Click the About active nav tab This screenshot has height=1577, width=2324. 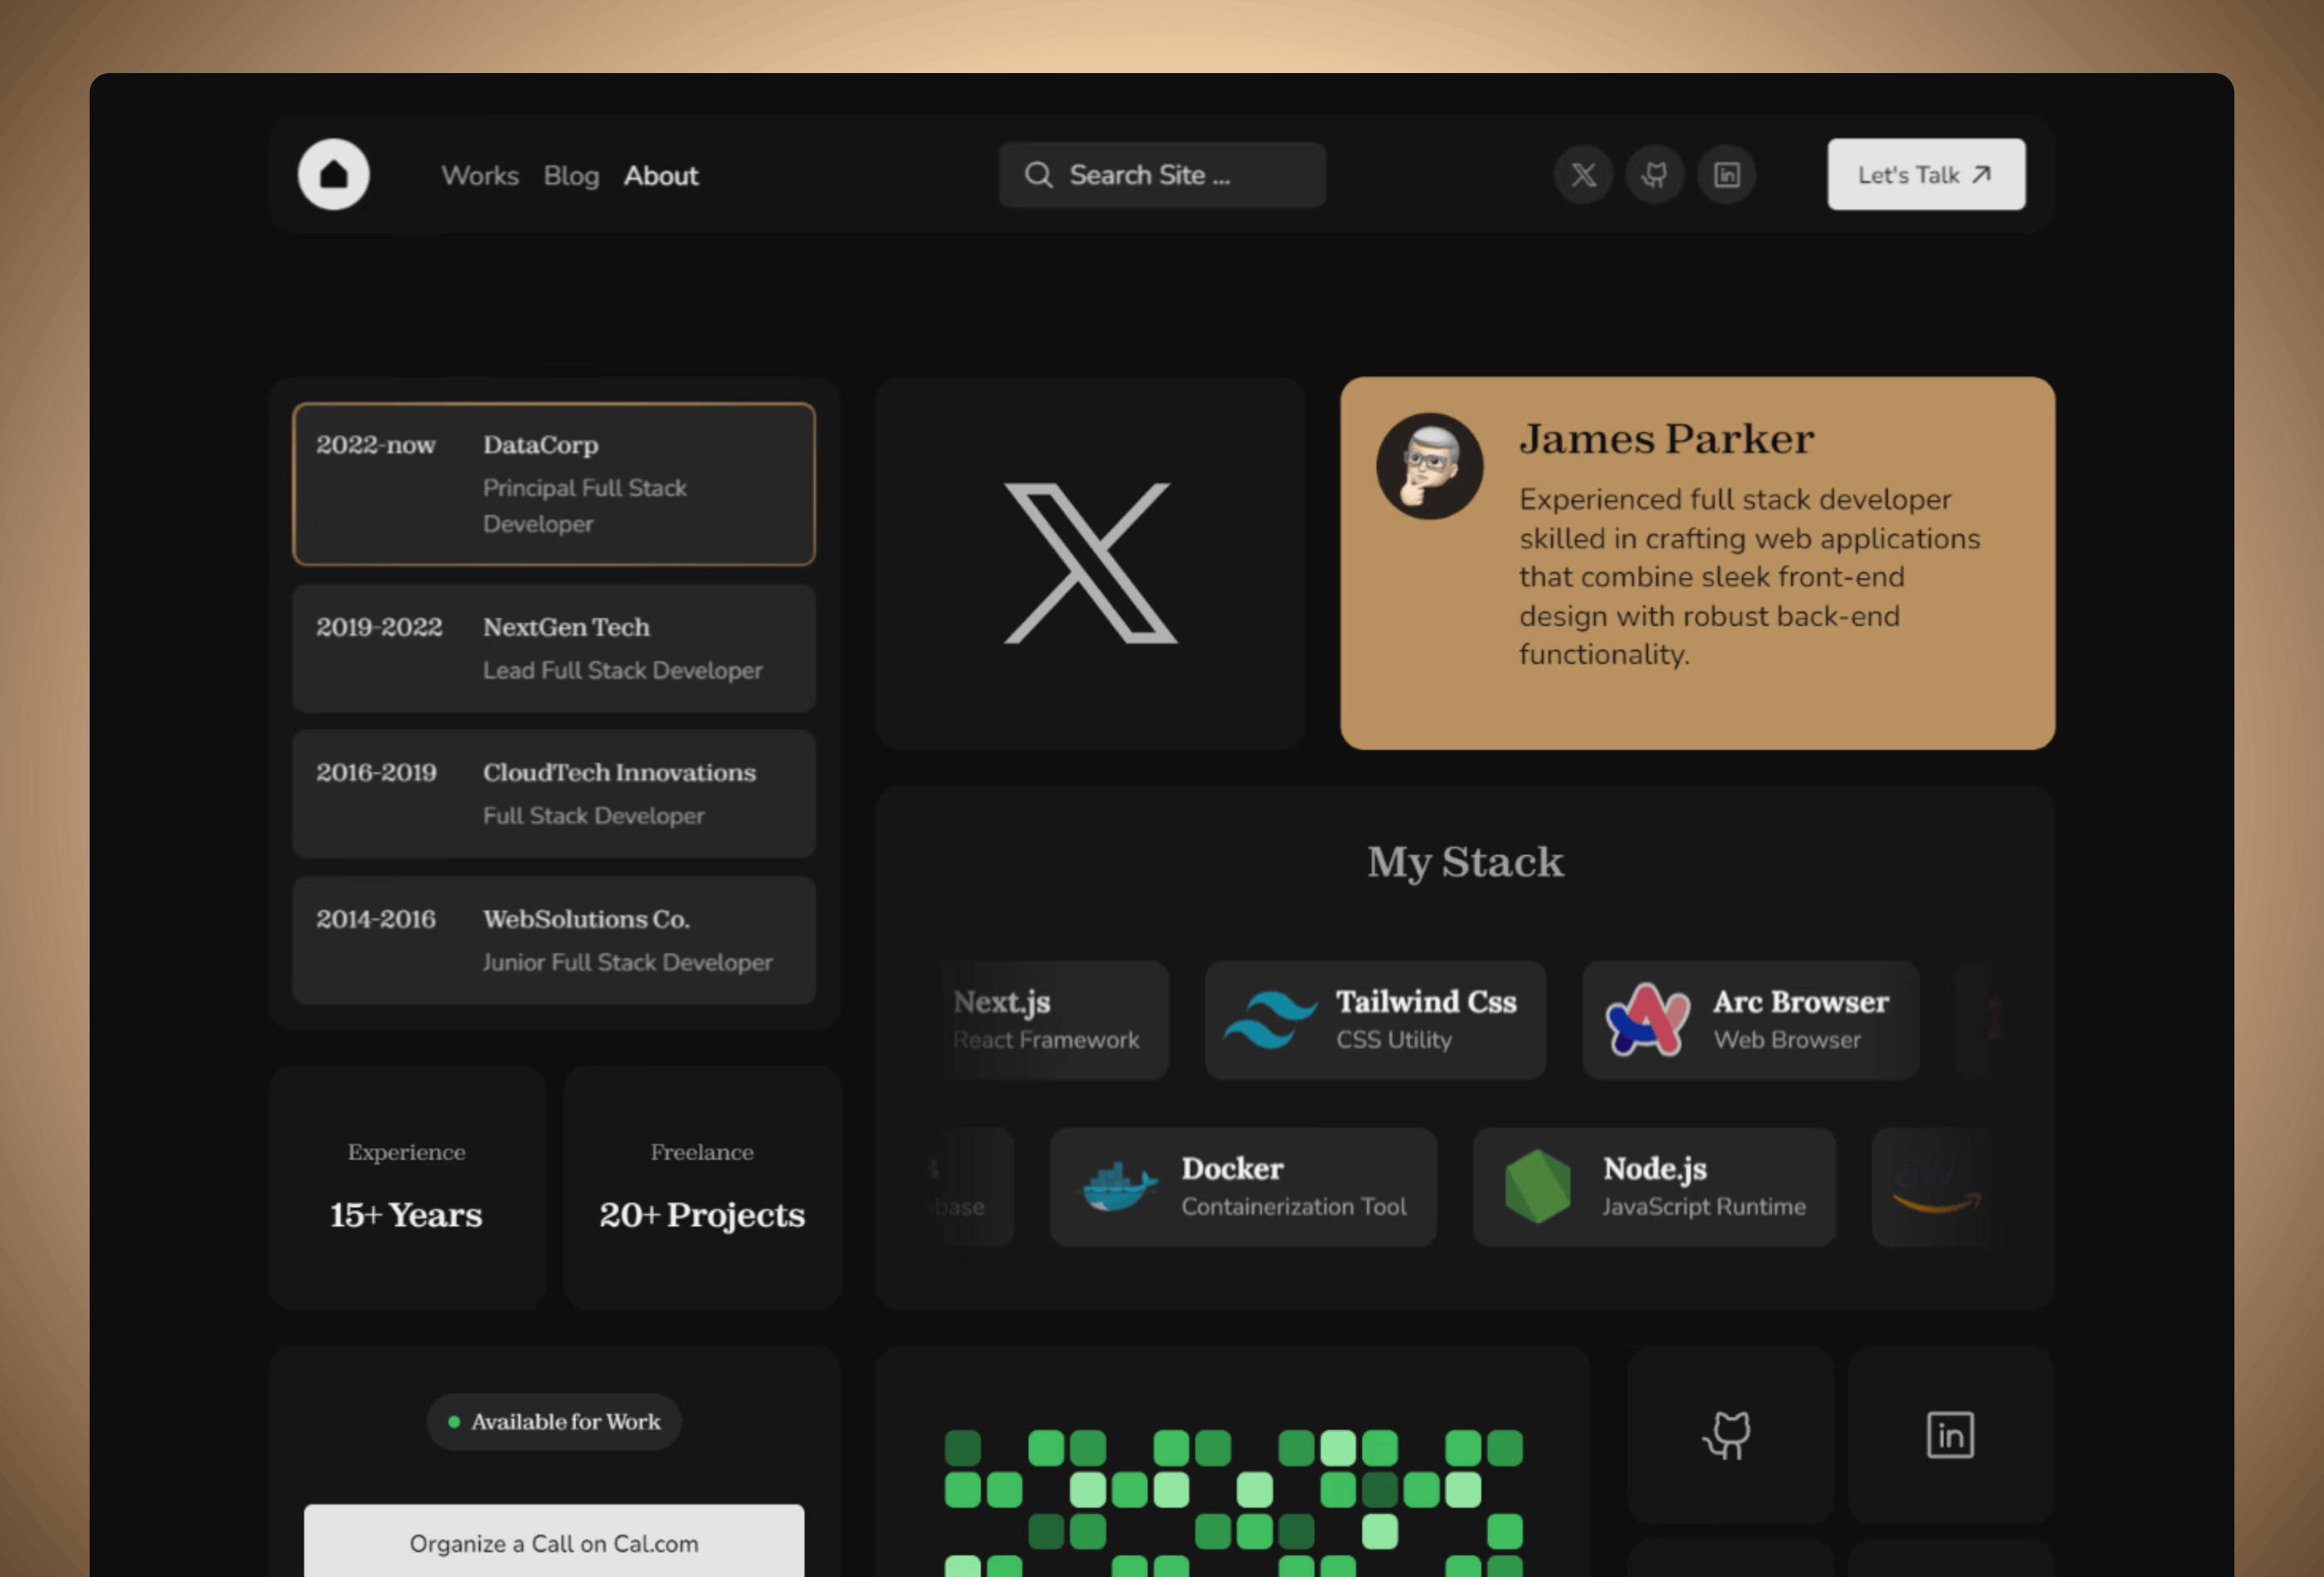click(660, 174)
